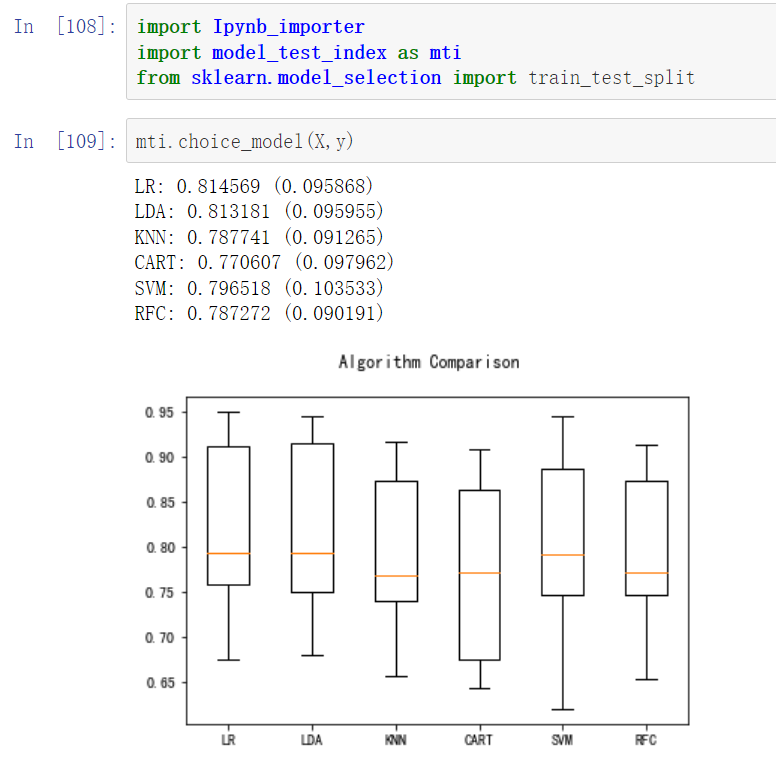Image resolution: width=776 pixels, height=761 pixels.
Task: Click the 0.95 y-axis tick label
Action: click(x=160, y=413)
